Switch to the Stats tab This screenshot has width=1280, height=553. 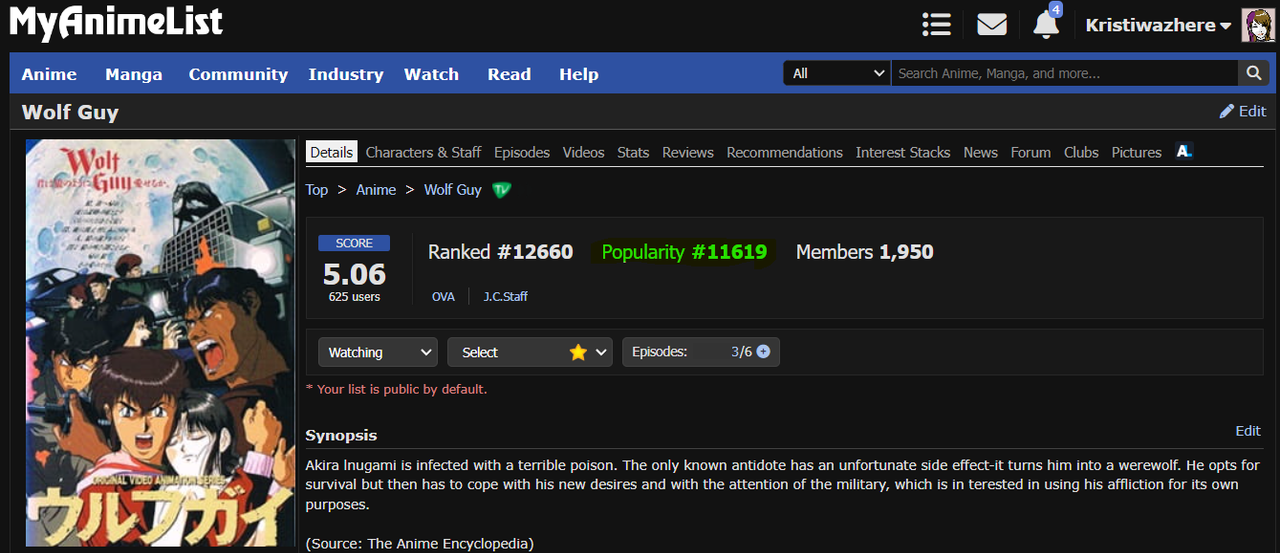pos(633,152)
